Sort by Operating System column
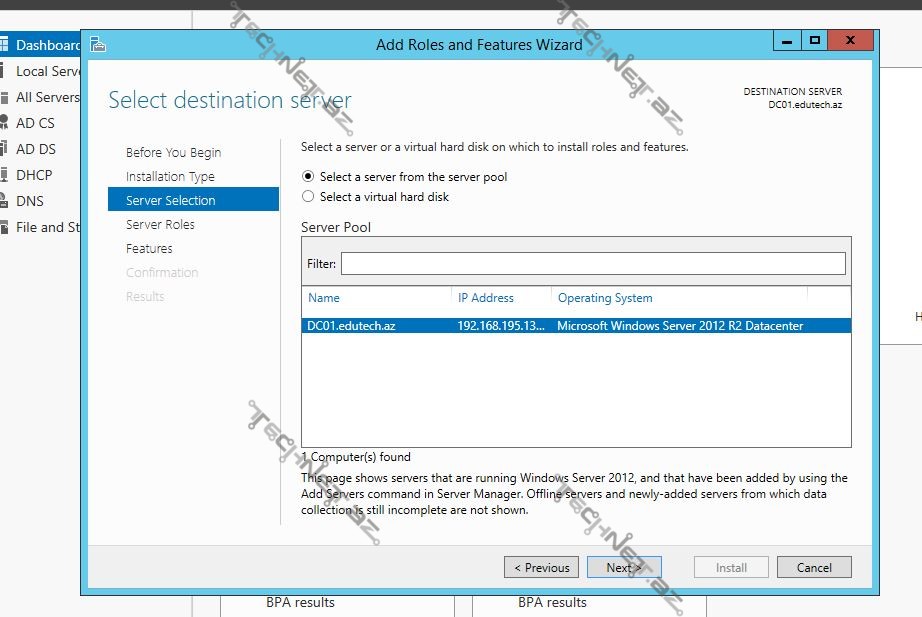Viewport: 922px width, 617px height. [x=604, y=298]
